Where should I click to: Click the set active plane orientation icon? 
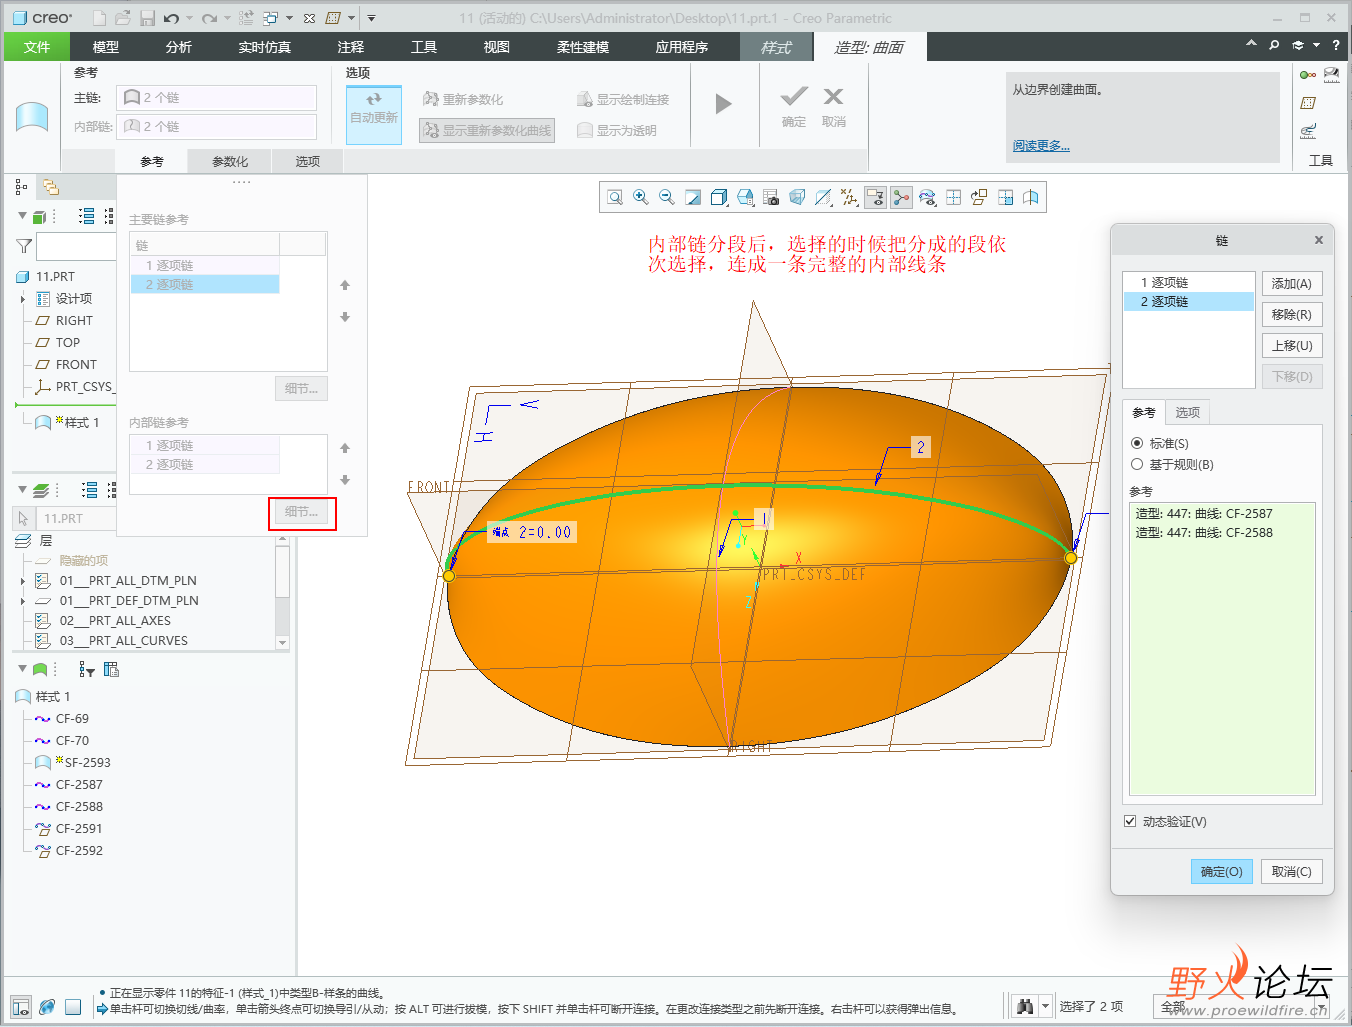click(x=979, y=198)
